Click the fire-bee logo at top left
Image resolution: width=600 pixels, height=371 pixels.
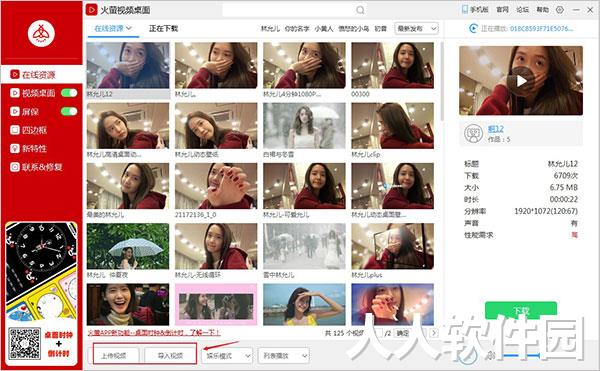pos(41,33)
